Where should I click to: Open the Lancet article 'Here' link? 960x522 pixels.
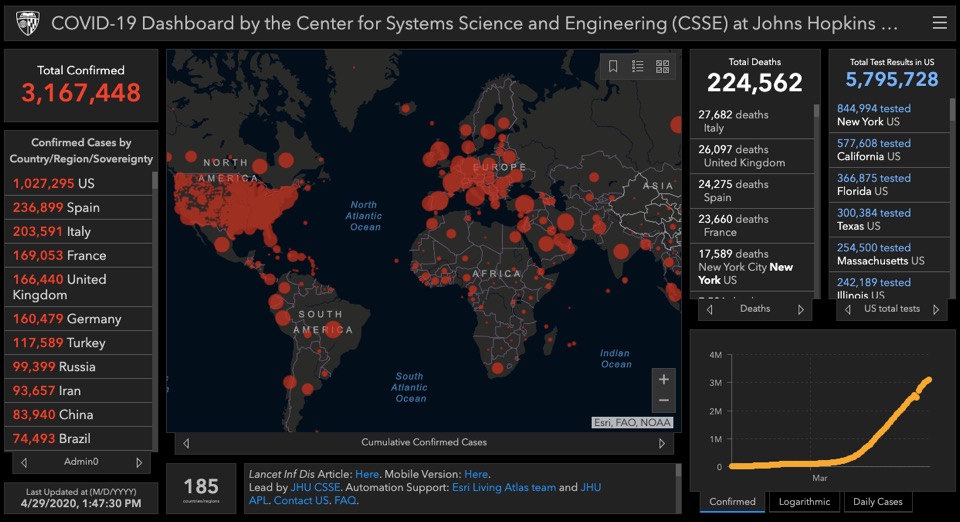coord(367,474)
